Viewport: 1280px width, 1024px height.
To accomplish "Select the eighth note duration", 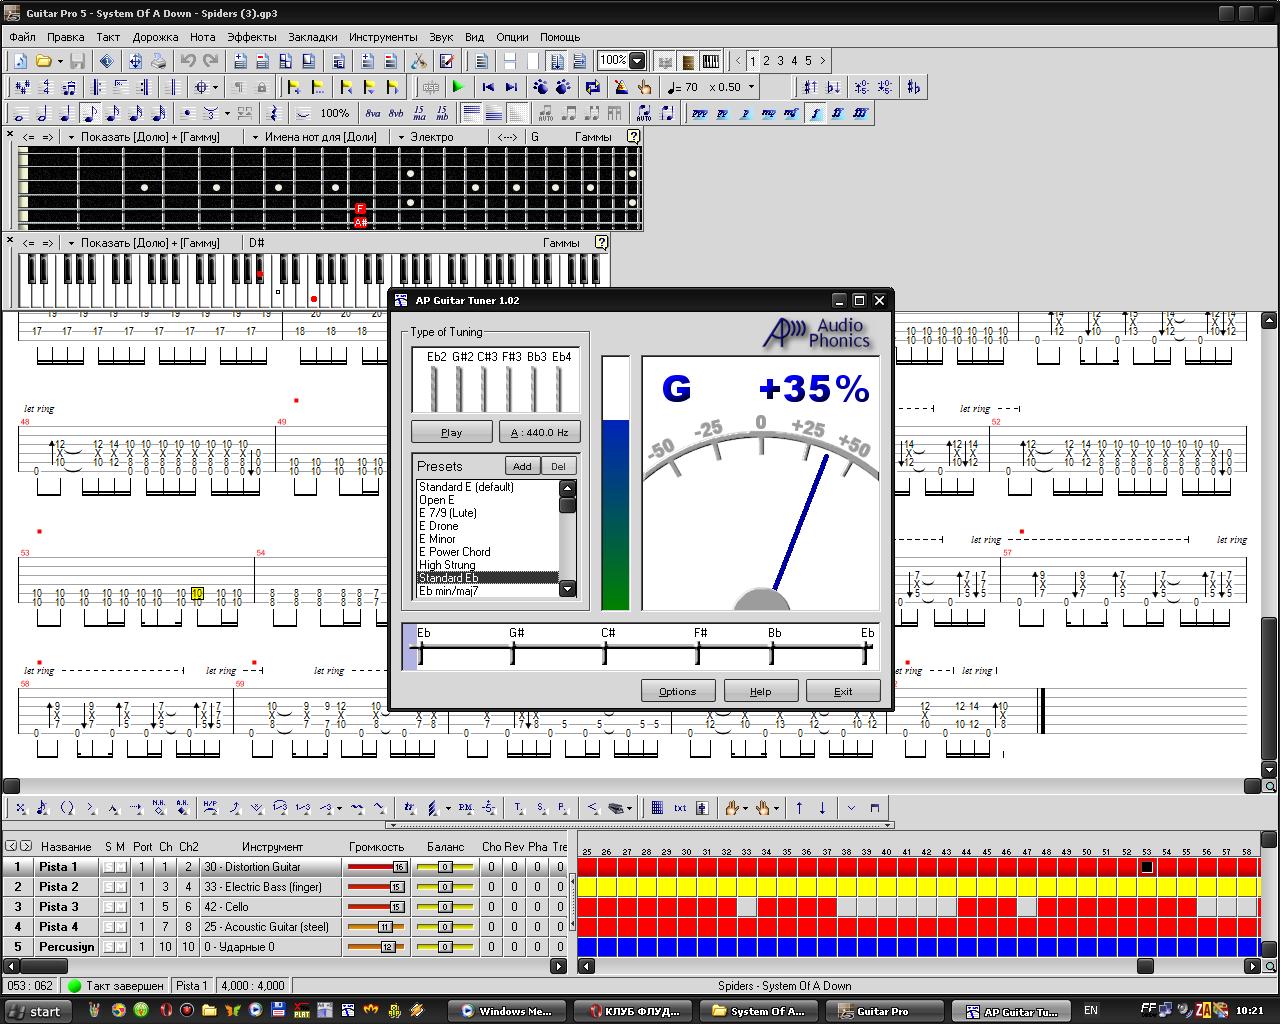I will [x=90, y=113].
